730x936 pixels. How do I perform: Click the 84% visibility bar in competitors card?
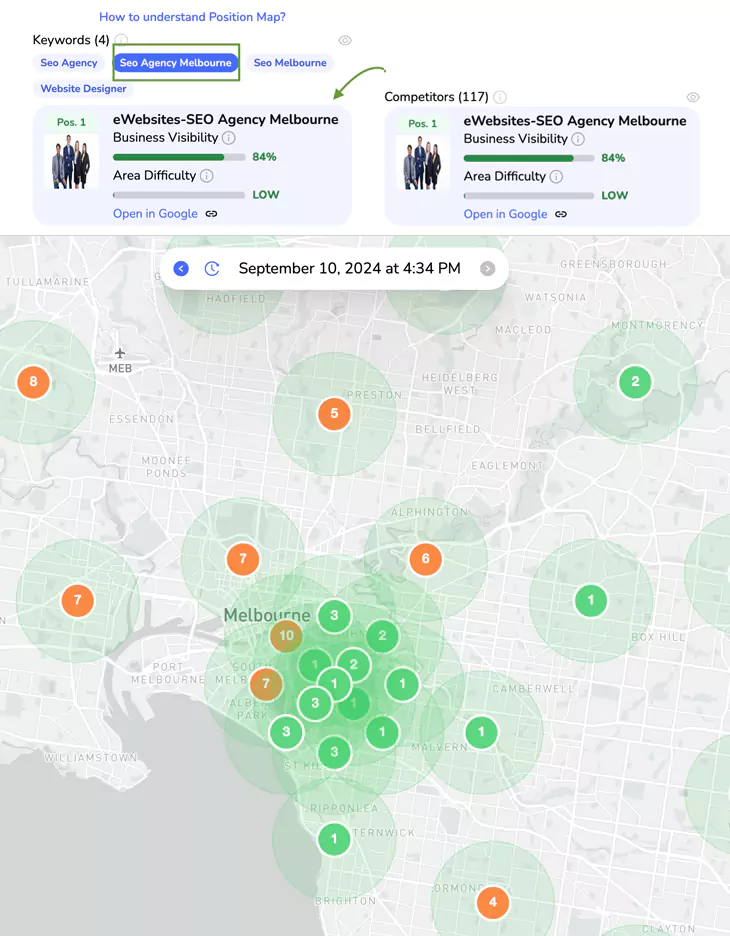529,158
